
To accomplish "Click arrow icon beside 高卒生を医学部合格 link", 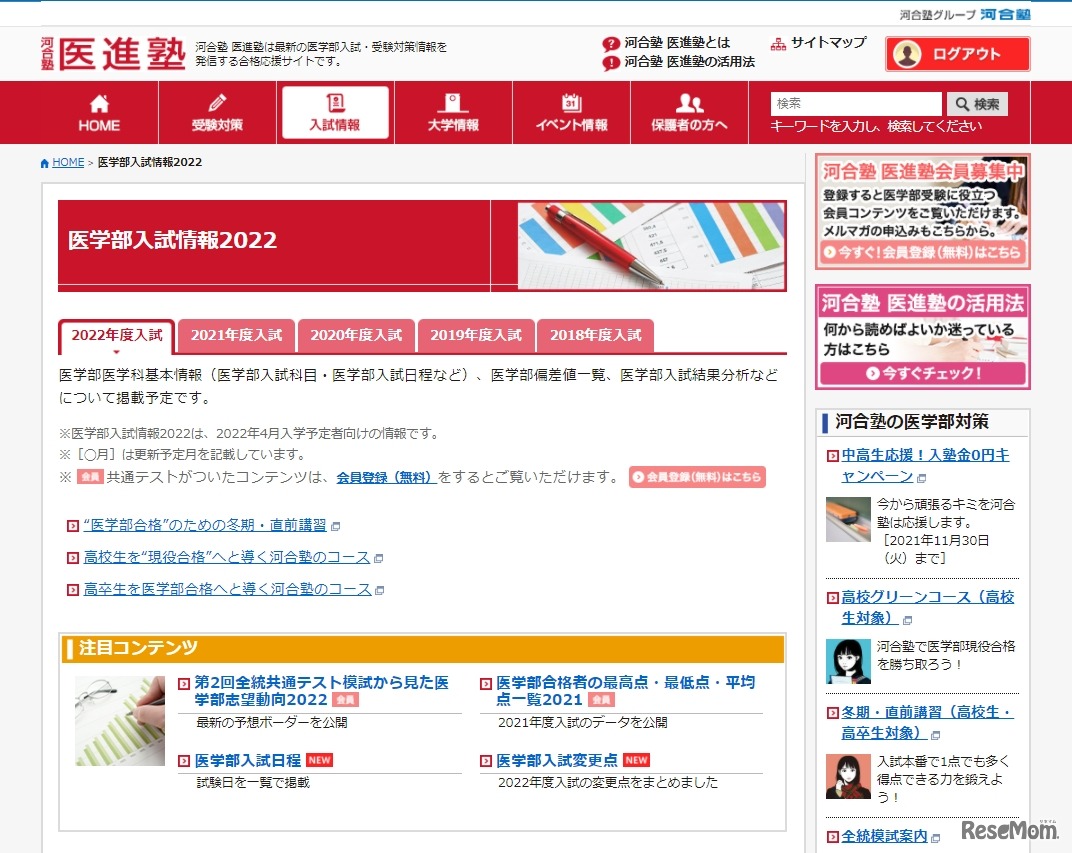I will pos(72,590).
